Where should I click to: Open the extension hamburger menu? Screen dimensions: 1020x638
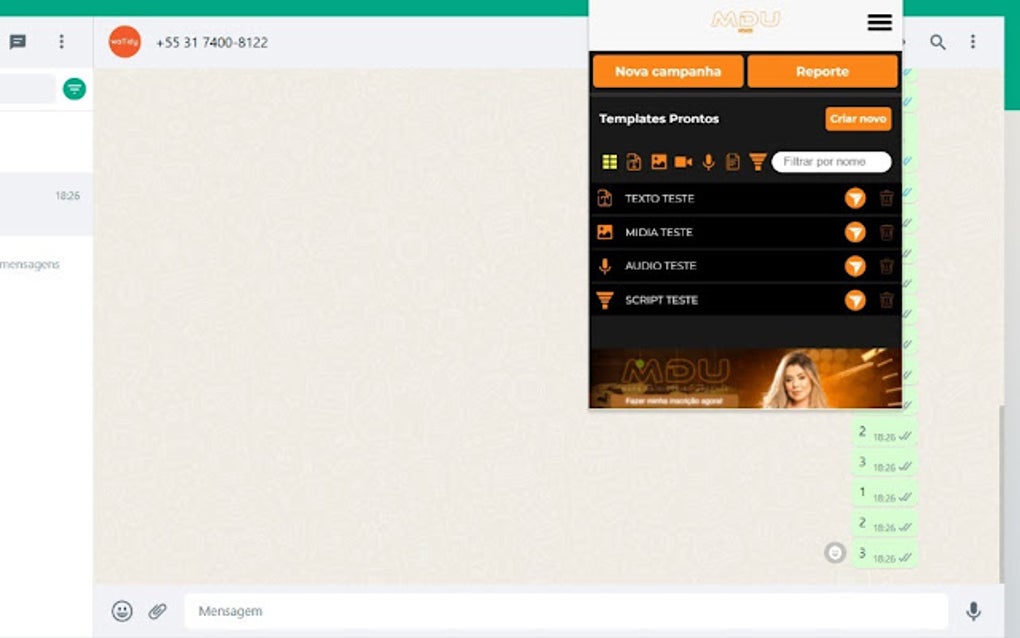click(x=878, y=22)
